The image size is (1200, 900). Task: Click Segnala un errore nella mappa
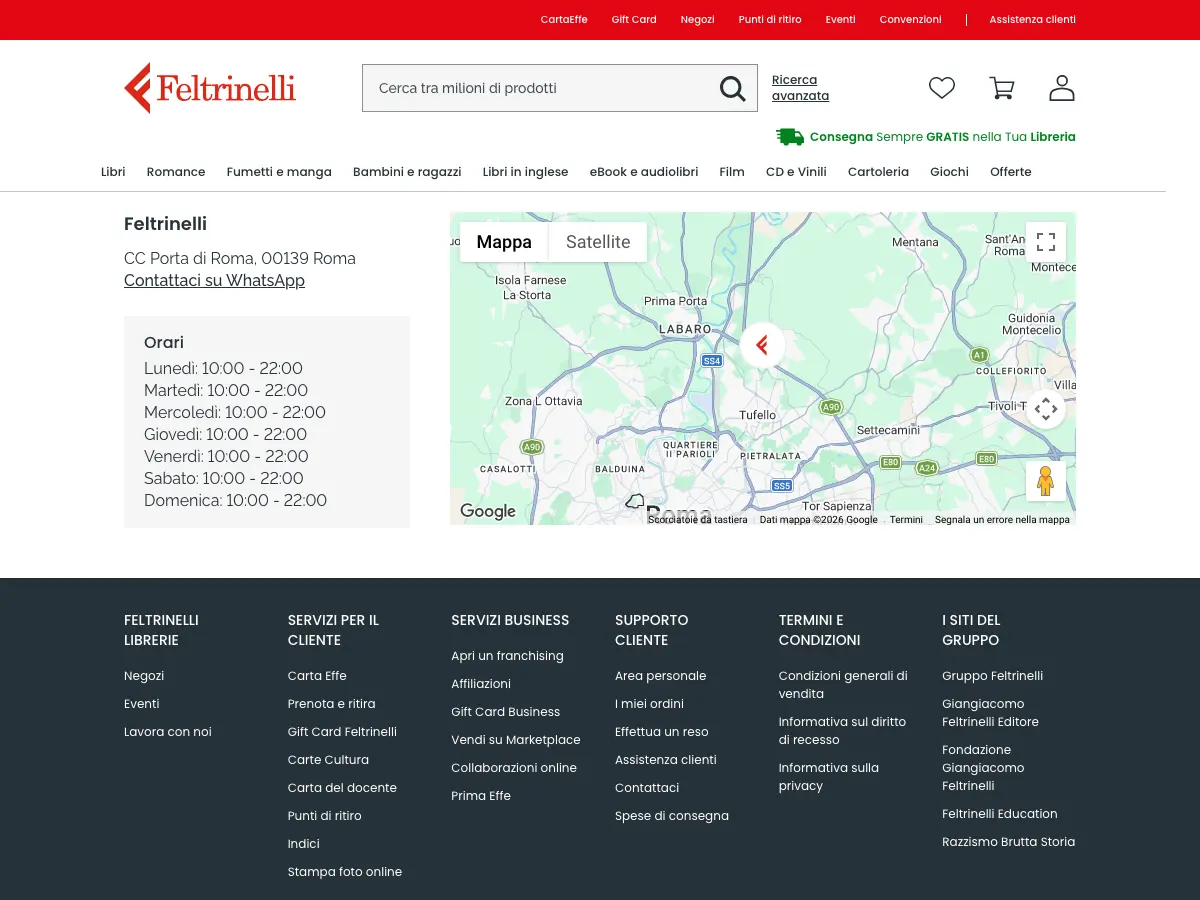click(x=1002, y=520)
